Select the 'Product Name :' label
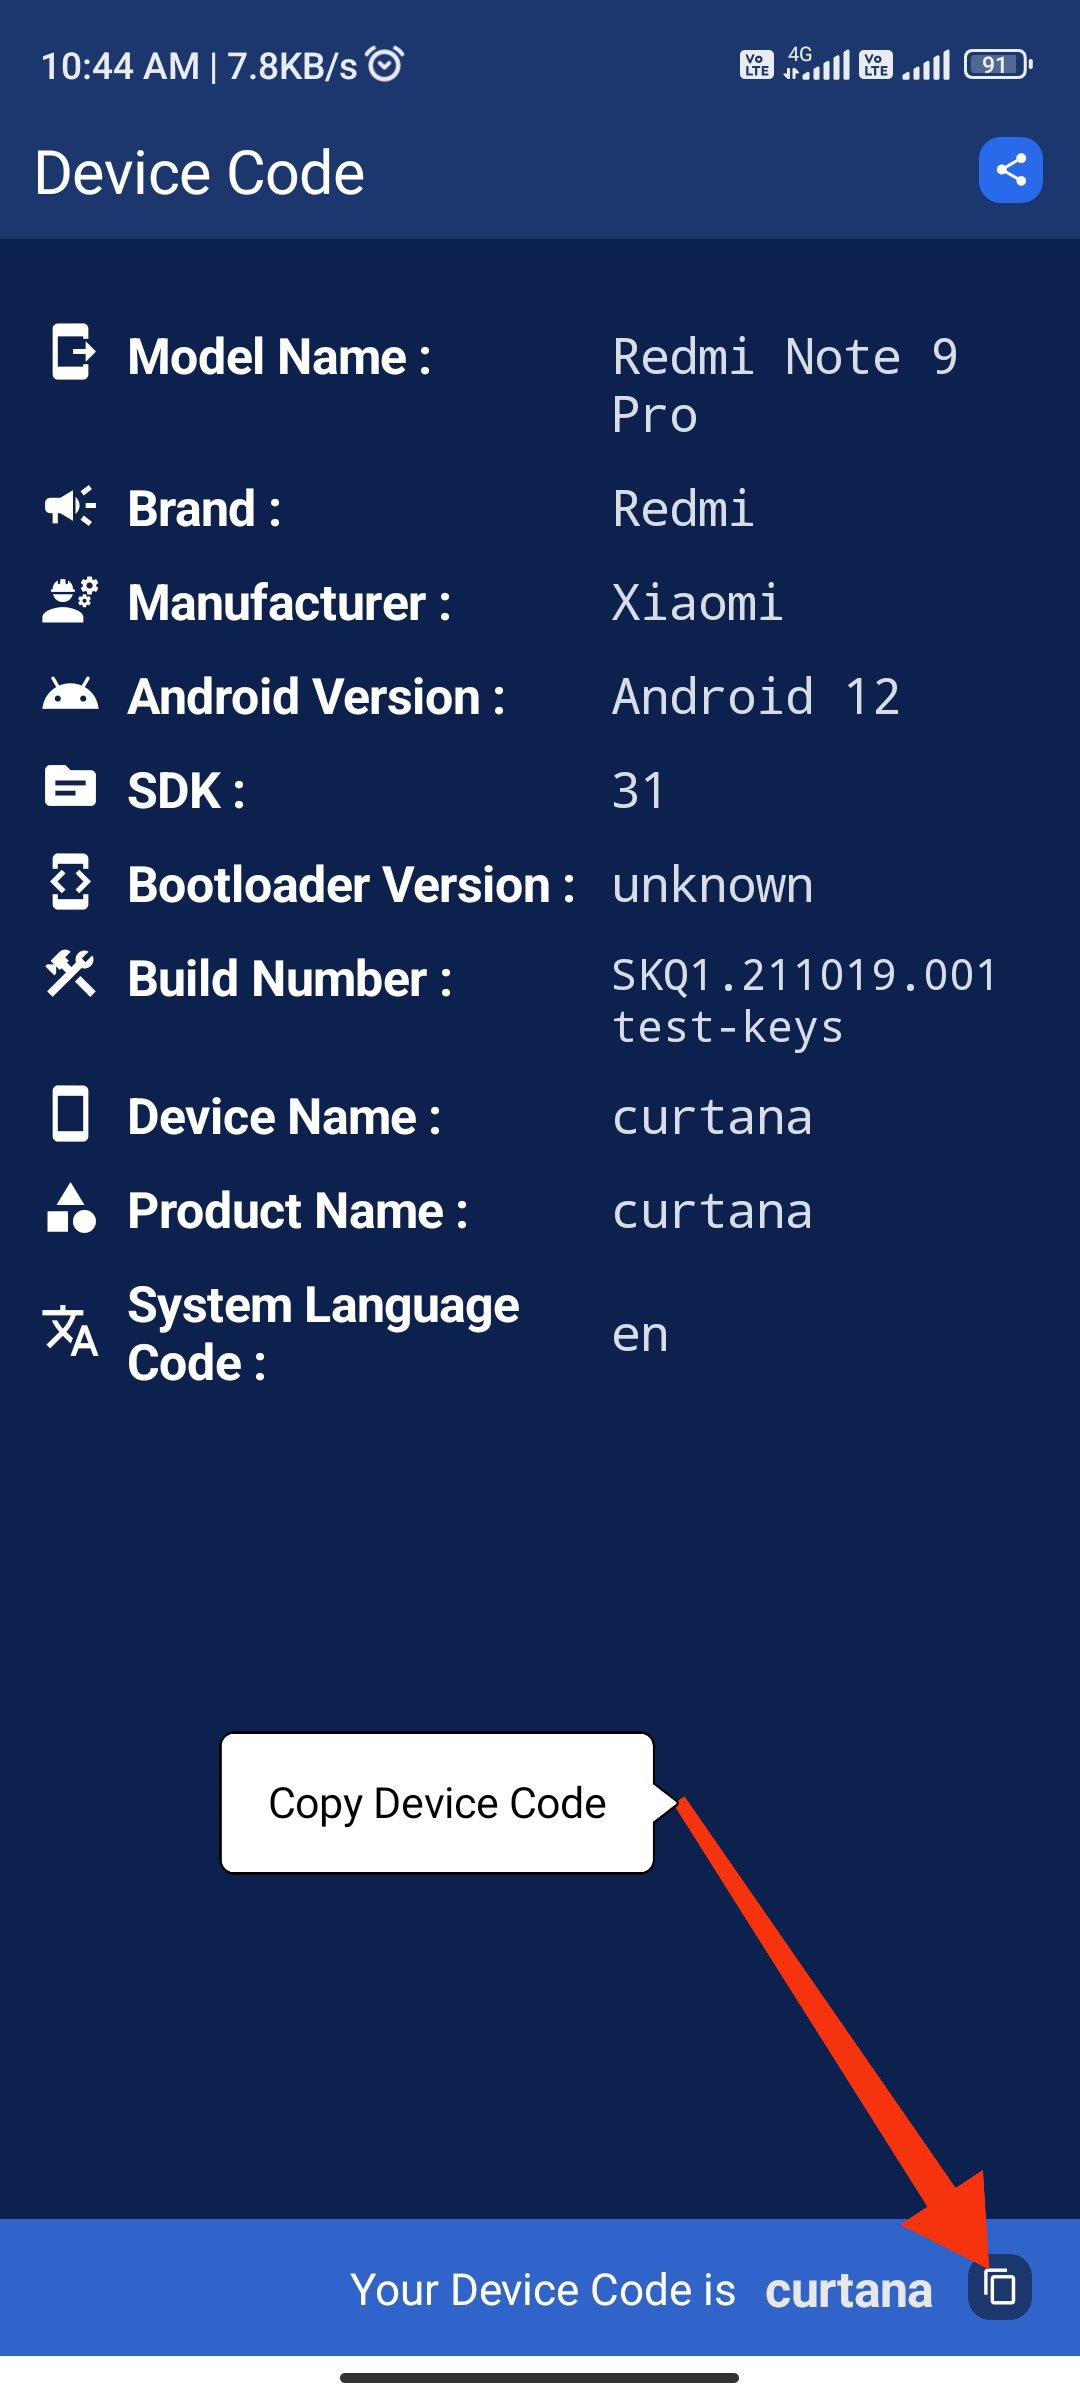1080x2400 pixels. coord(298,1210)
